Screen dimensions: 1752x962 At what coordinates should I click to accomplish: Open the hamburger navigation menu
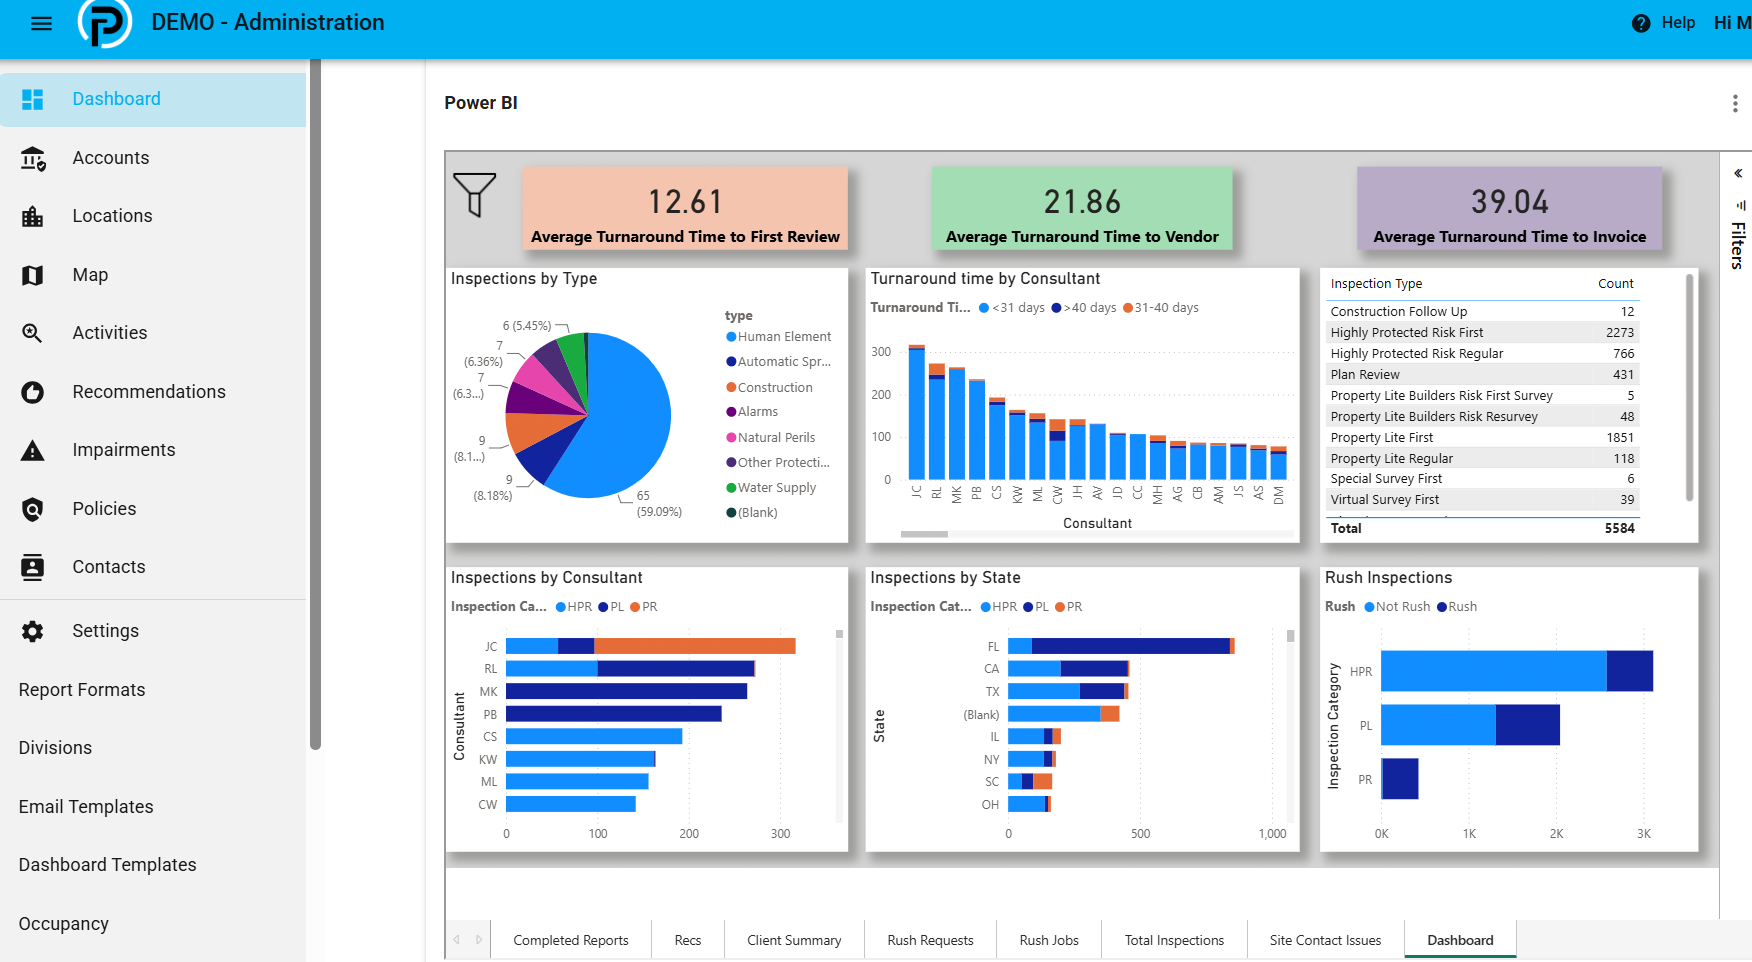41,23
